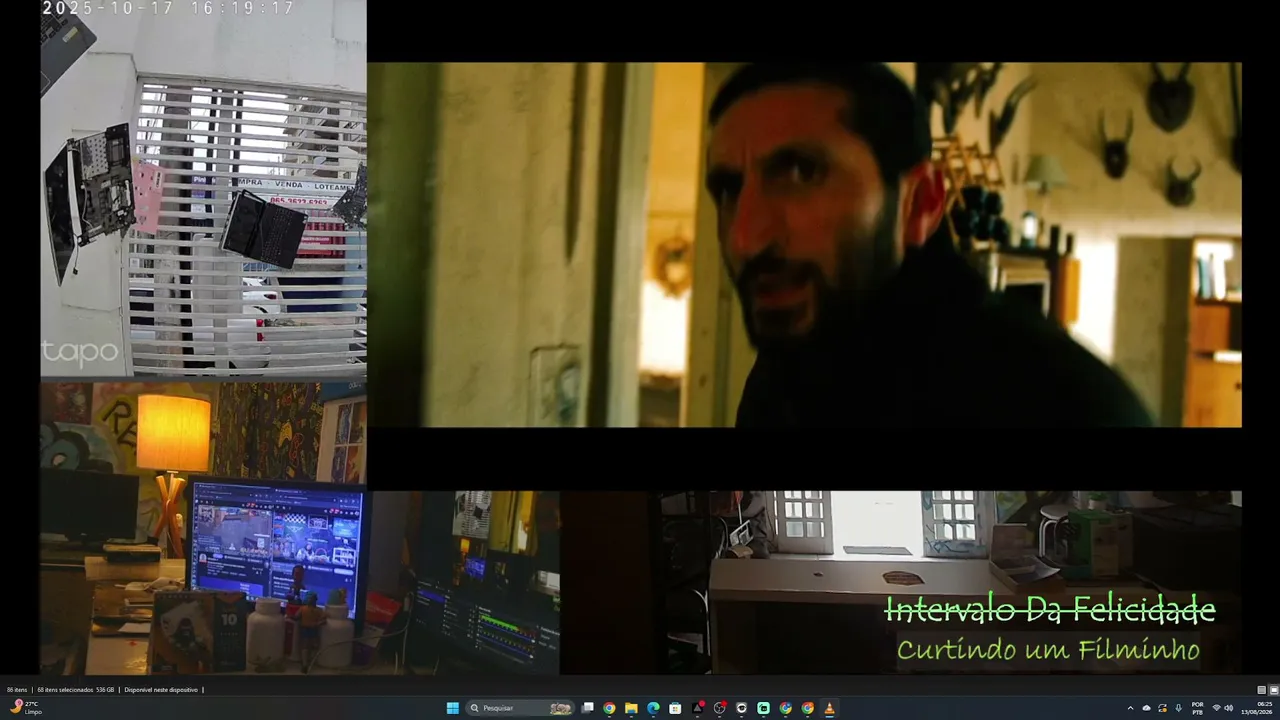Click the Pesquisar taskbar search box
This screenshot has width=1280, height=720.
coord(520,708)
